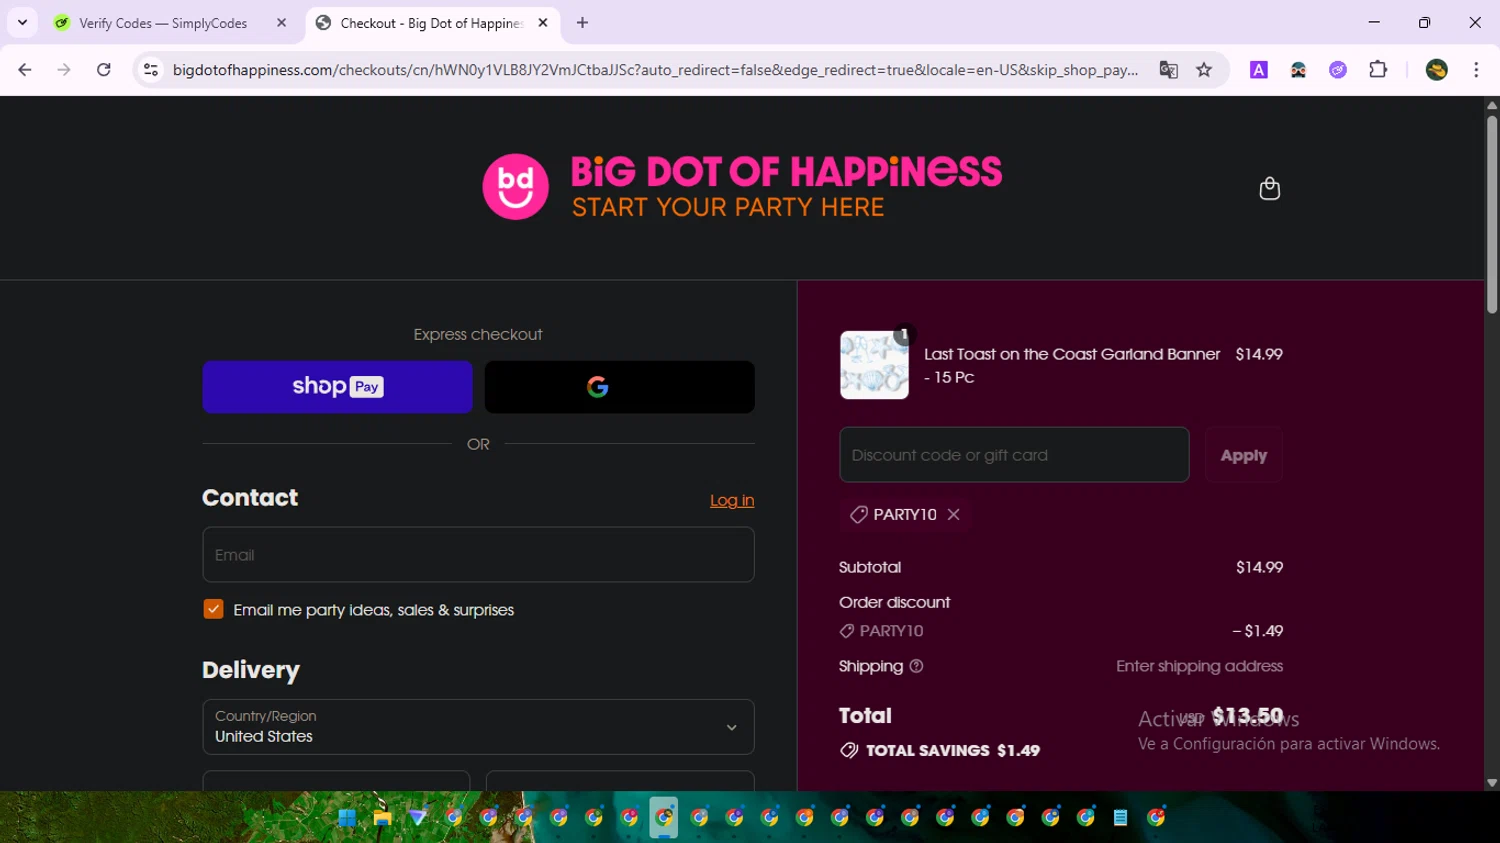Click the Discount code or gift card field

pyautogui.click(x=1014, y=455)
